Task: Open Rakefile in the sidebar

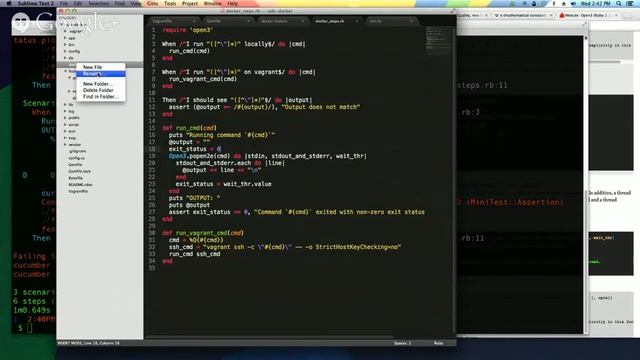Action: click(76, 178)
